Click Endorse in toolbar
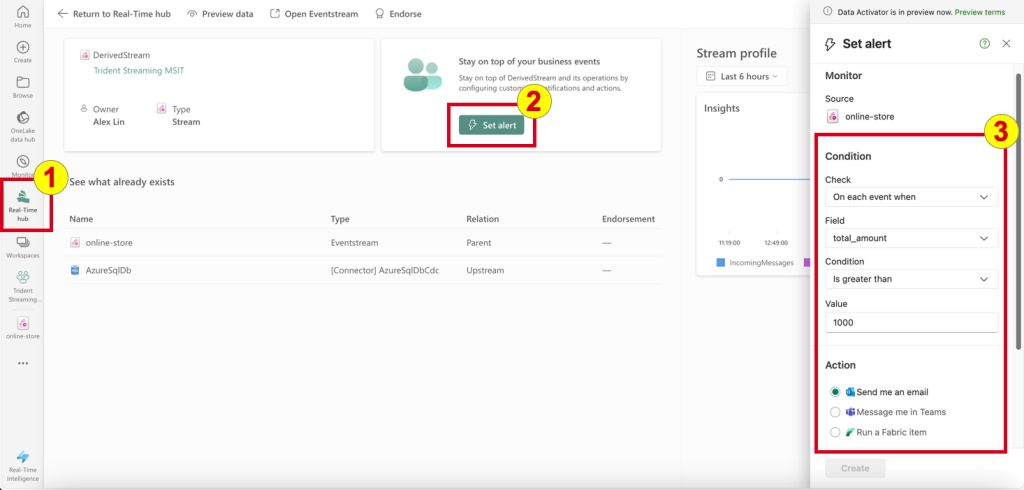 pos(398,14)
